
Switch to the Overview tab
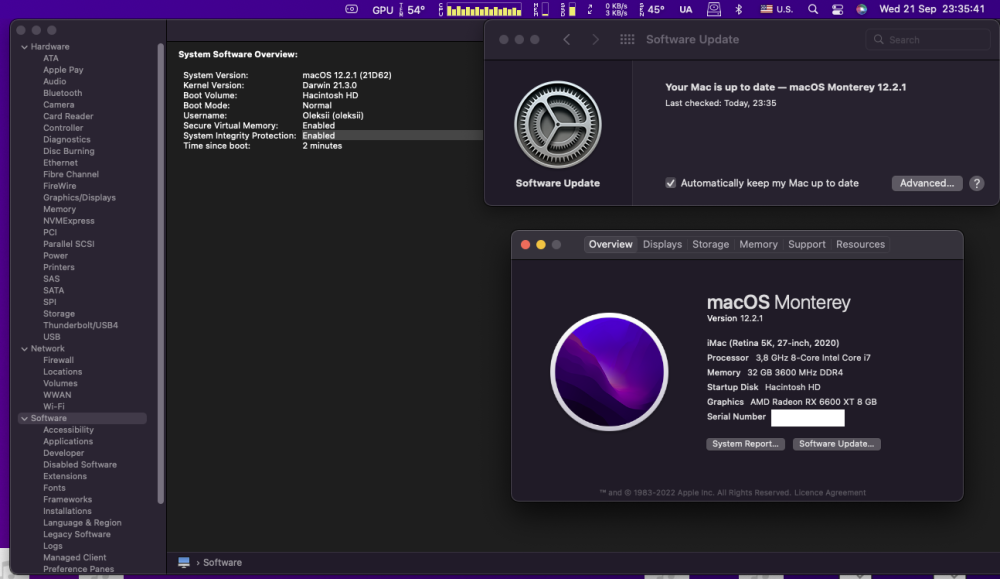point(610,244)
